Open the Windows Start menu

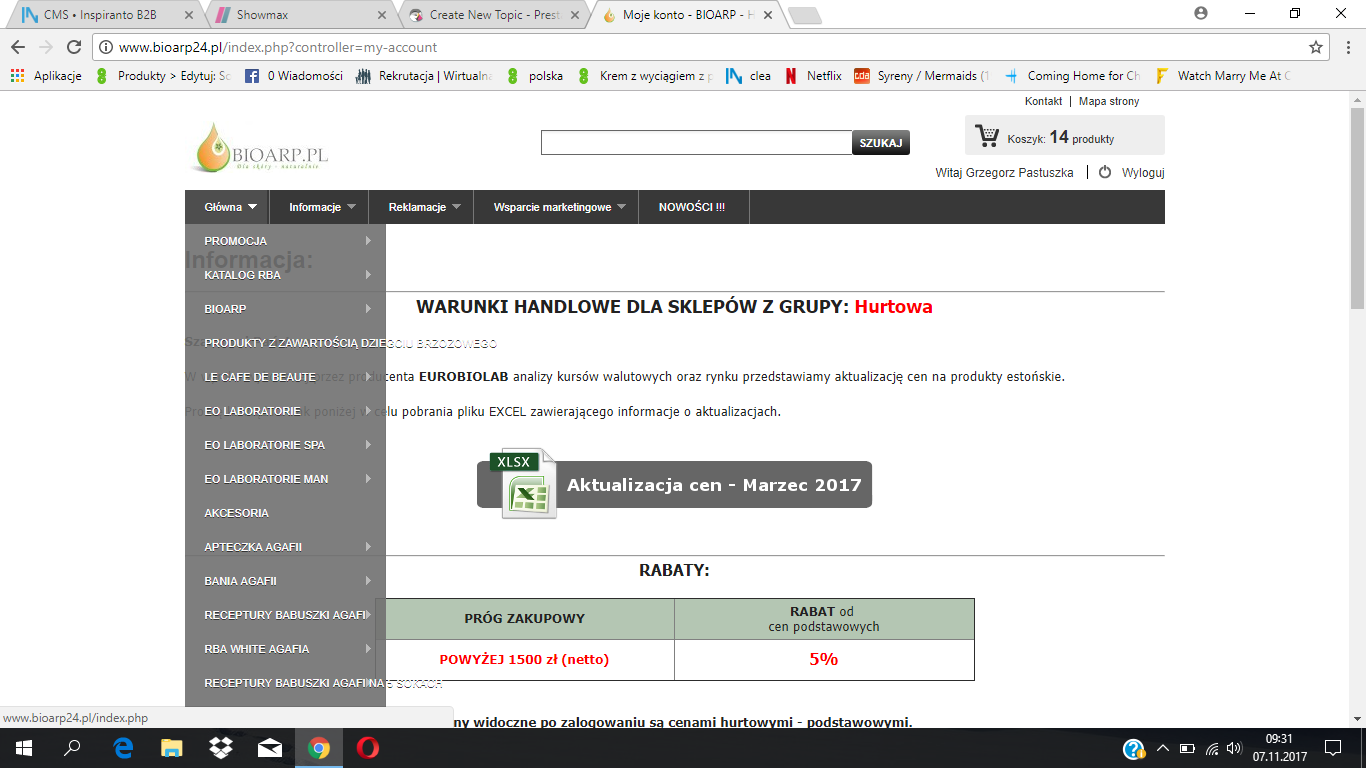(x=22, y=748)
